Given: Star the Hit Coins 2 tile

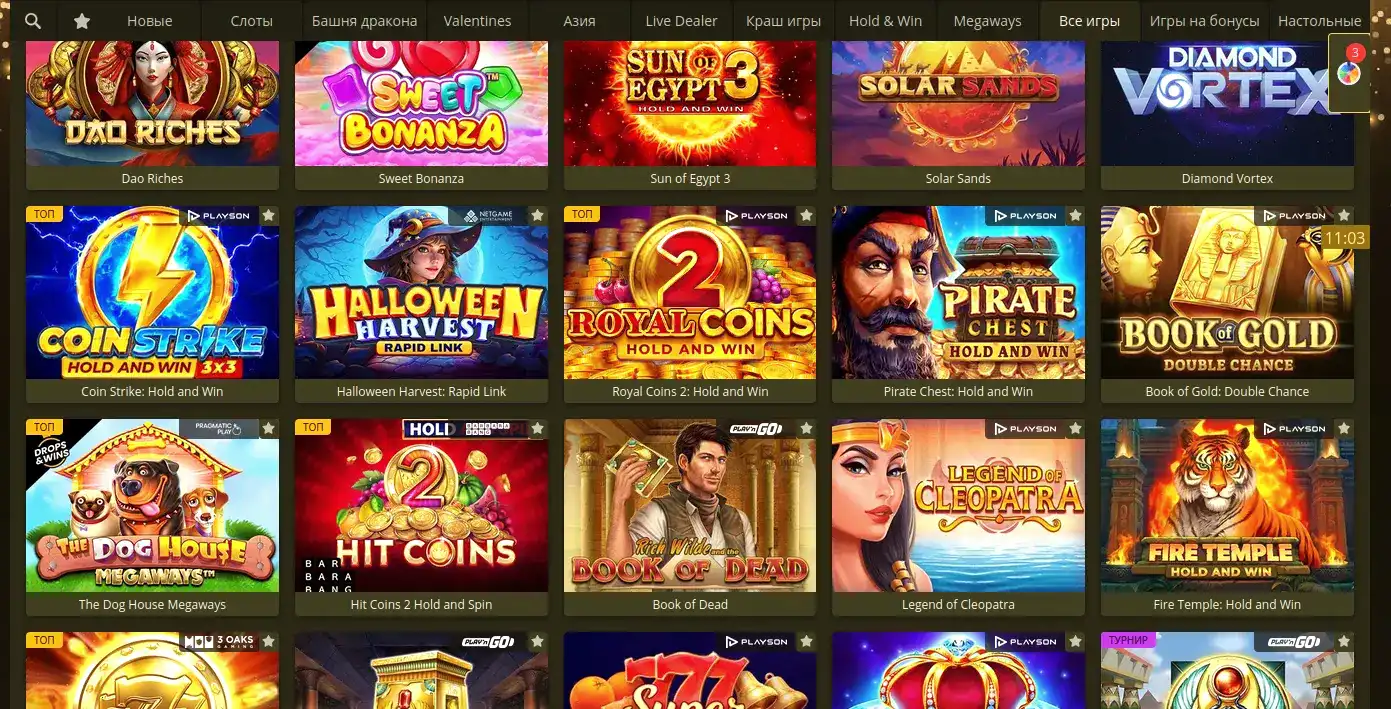Looking at the screenshot, I should tap(537, 428).
